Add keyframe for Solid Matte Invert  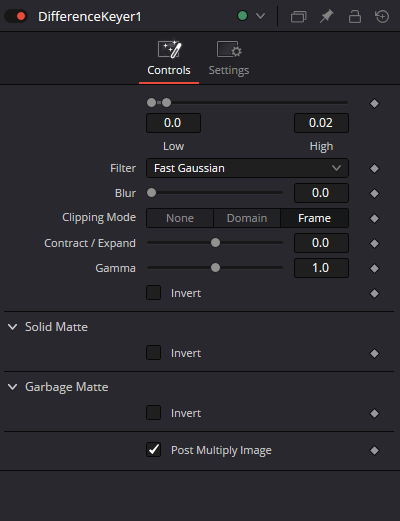(374, 354)
